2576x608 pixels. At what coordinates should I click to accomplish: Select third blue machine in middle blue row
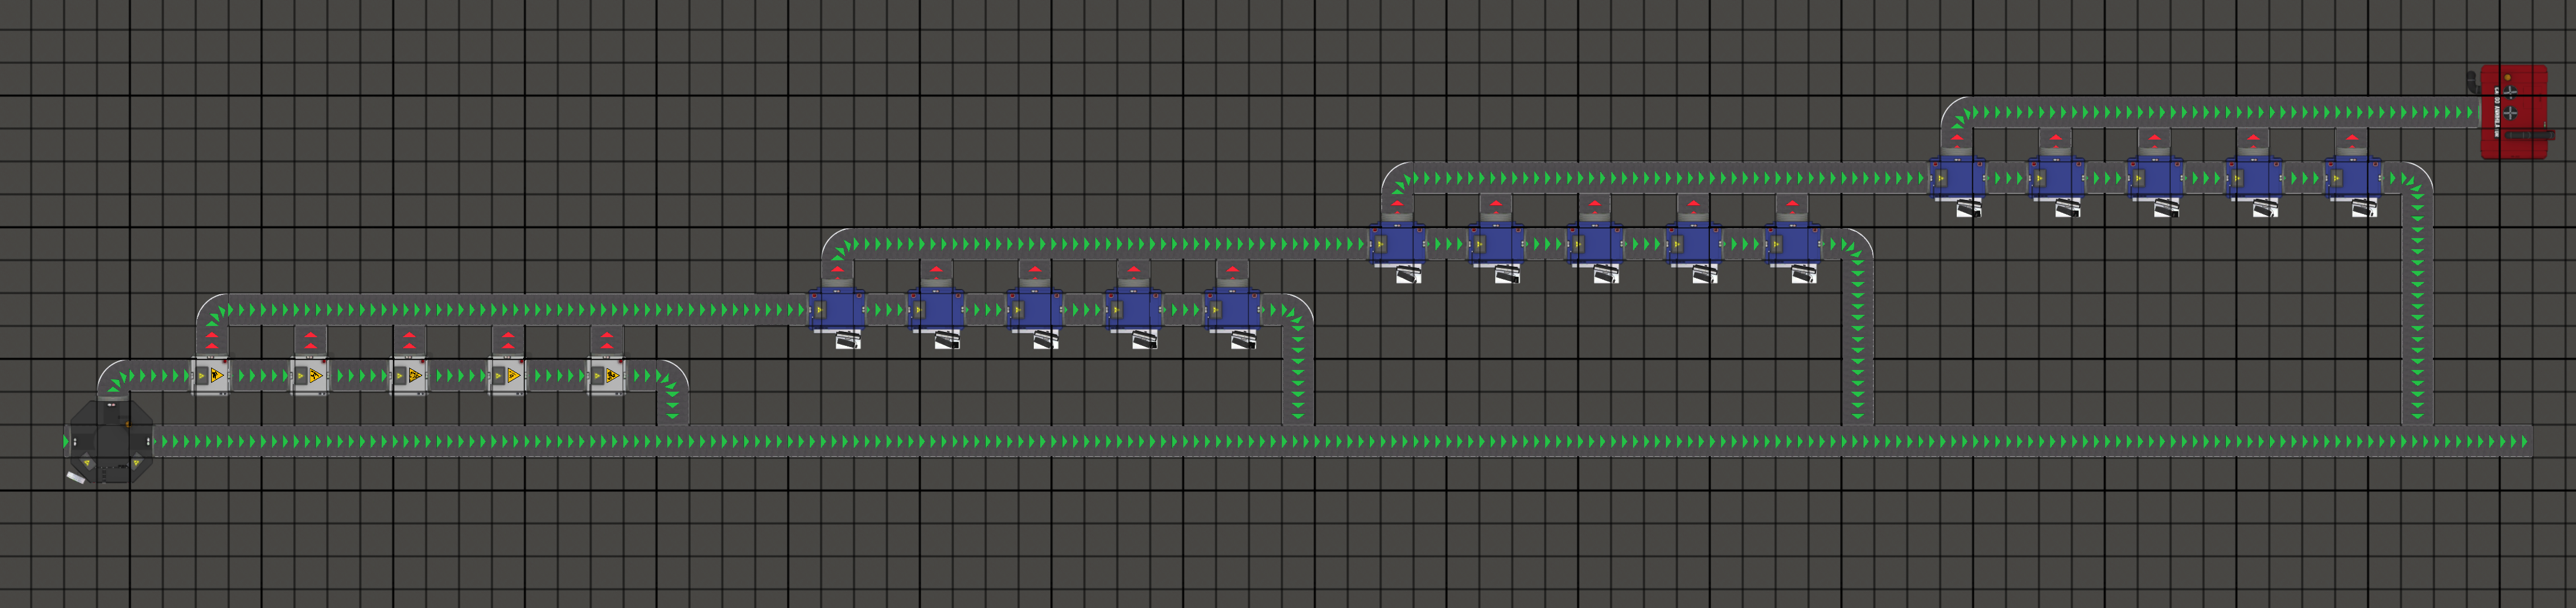(1595, 243)
